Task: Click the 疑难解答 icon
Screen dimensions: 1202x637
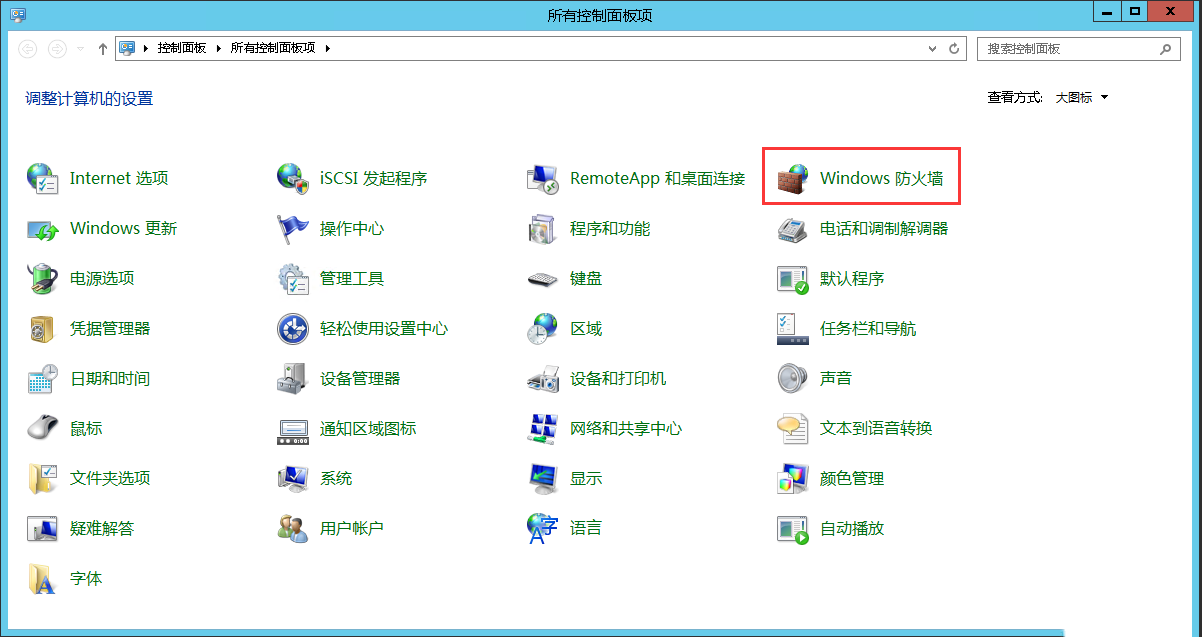Action: tap(42, 528)
